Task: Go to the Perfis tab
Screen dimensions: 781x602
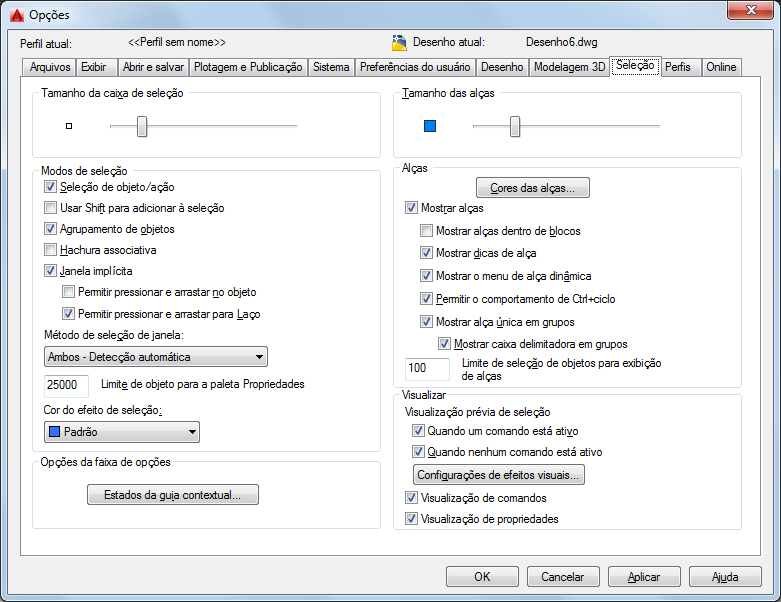Action: (x=678, y=67)
